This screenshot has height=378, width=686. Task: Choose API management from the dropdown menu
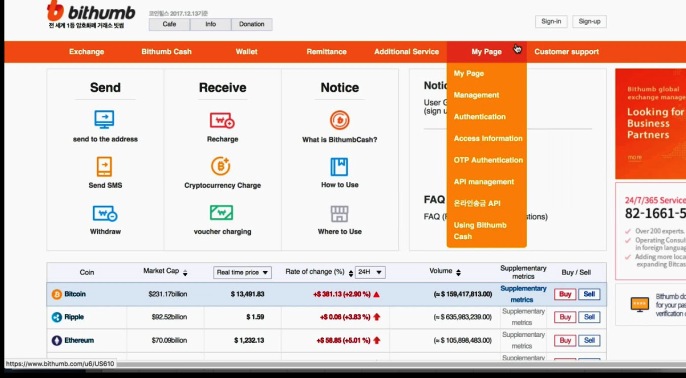(x=483, y=182)
